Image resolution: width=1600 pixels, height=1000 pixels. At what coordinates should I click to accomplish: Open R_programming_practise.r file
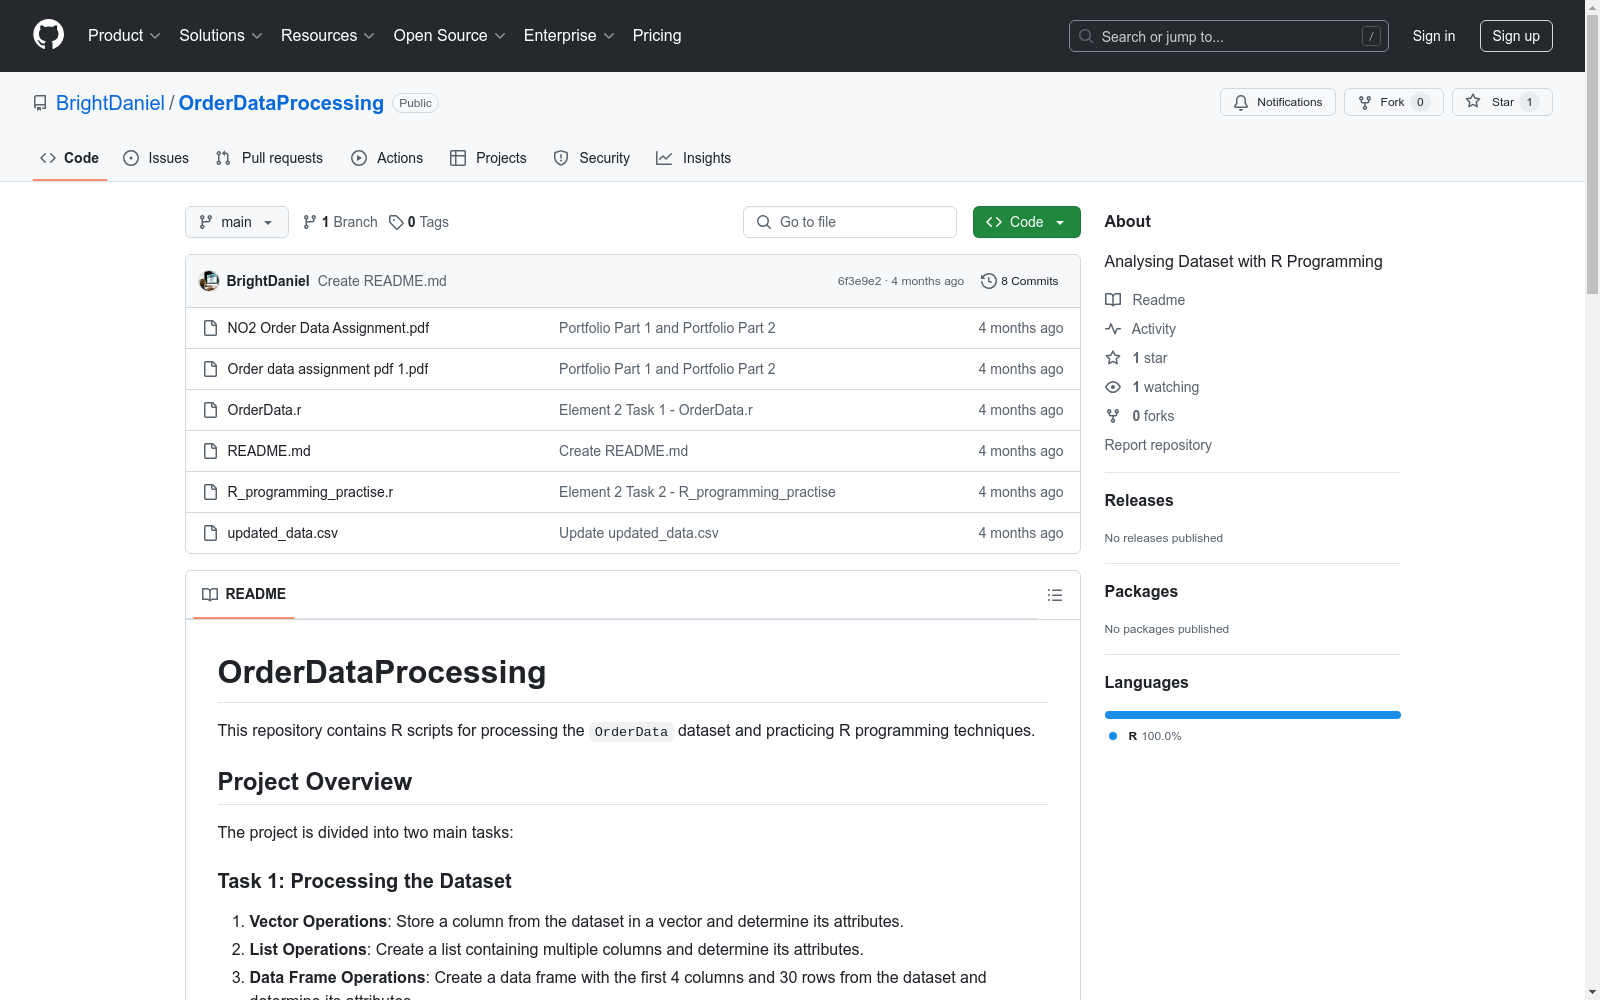coord(310,492)
